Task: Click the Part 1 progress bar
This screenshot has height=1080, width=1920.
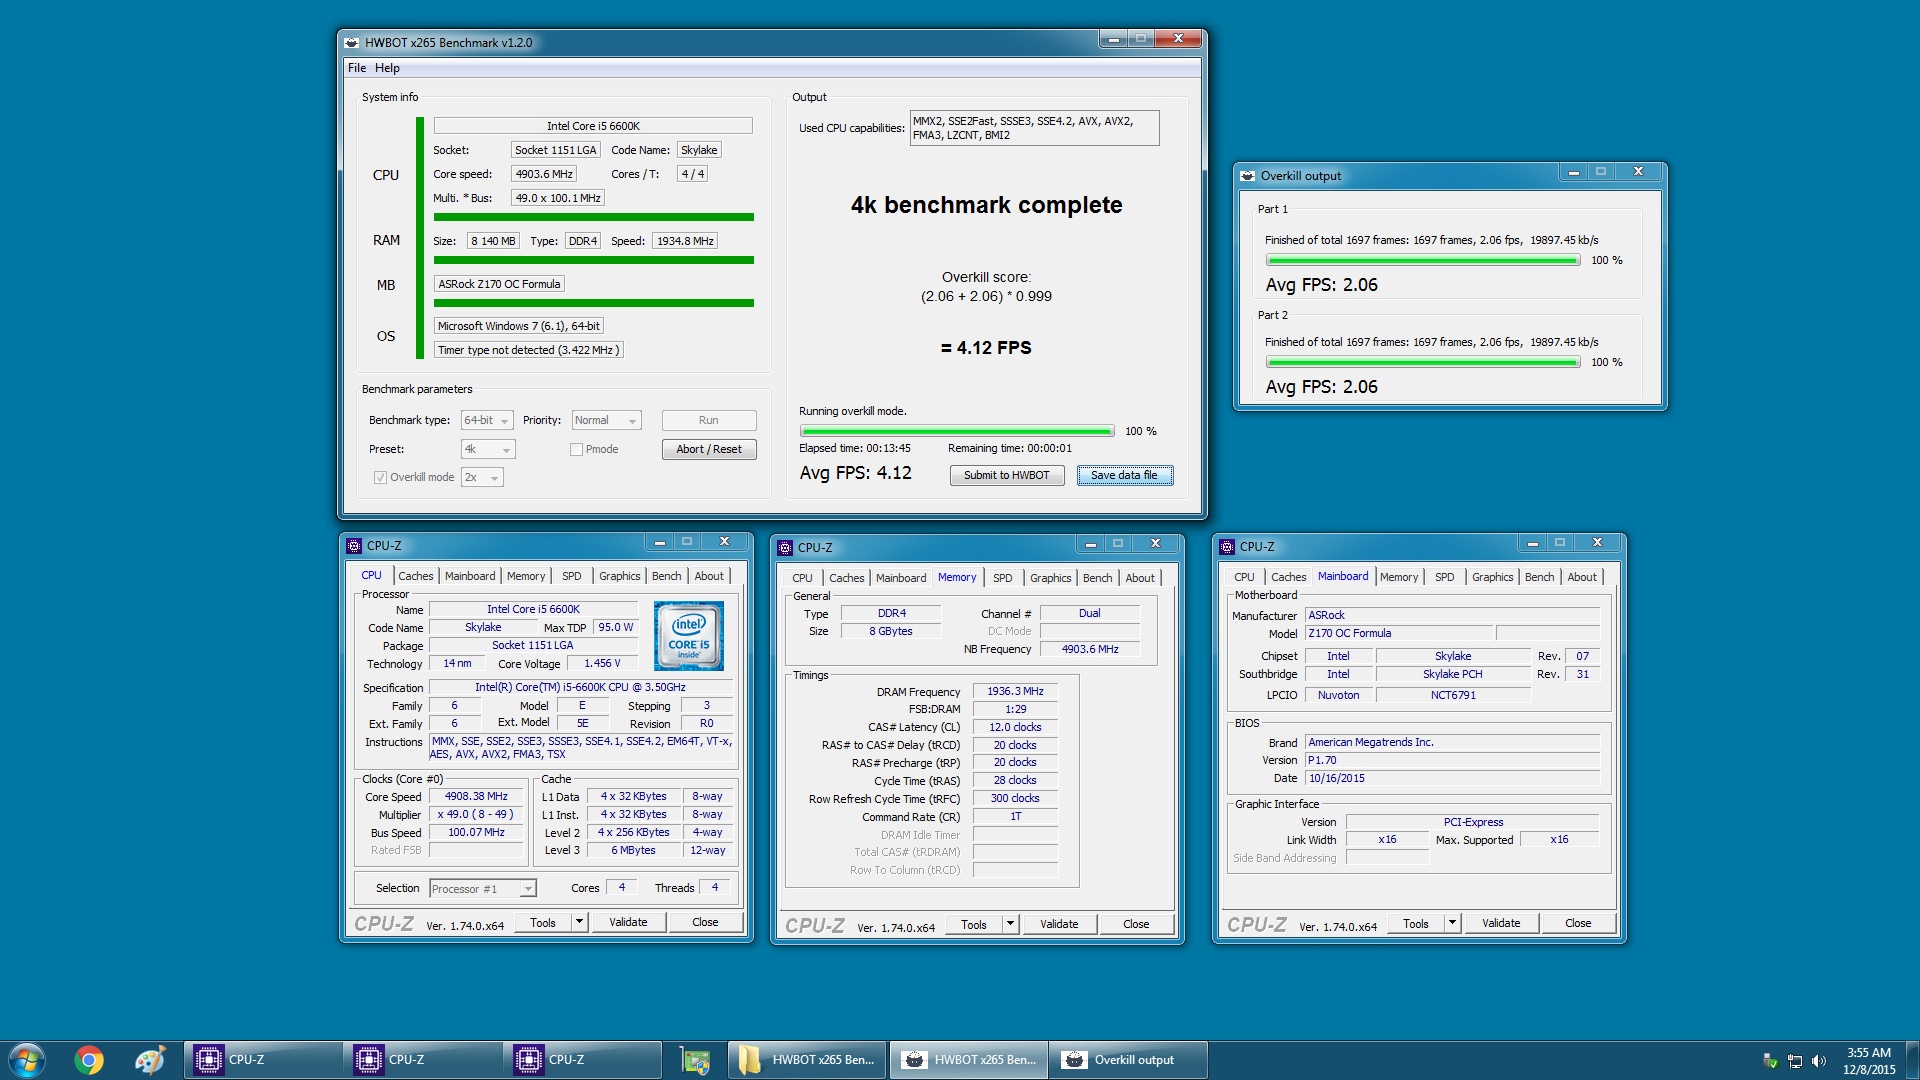Action: (x=1423, y=261)
